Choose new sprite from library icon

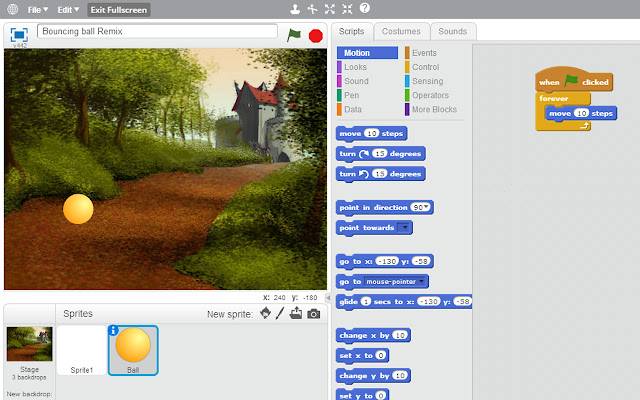pyautogui.click(x=265, y=313)
